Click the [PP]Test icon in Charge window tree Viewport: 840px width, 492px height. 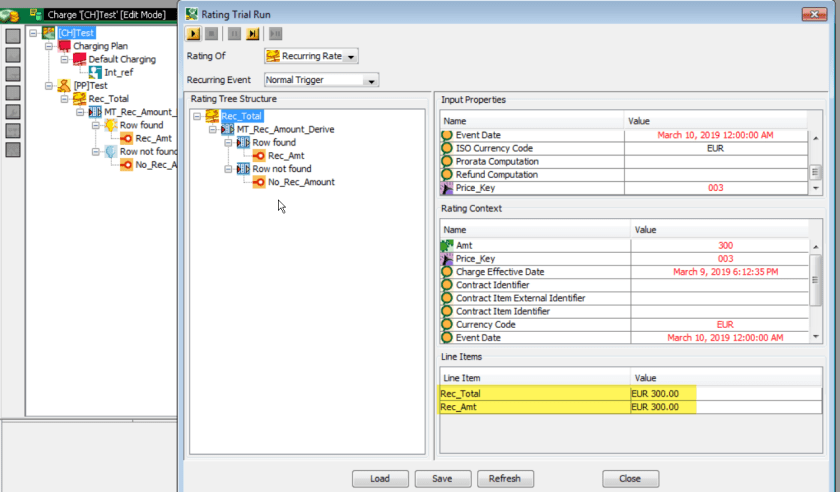[x=64, y=85]
